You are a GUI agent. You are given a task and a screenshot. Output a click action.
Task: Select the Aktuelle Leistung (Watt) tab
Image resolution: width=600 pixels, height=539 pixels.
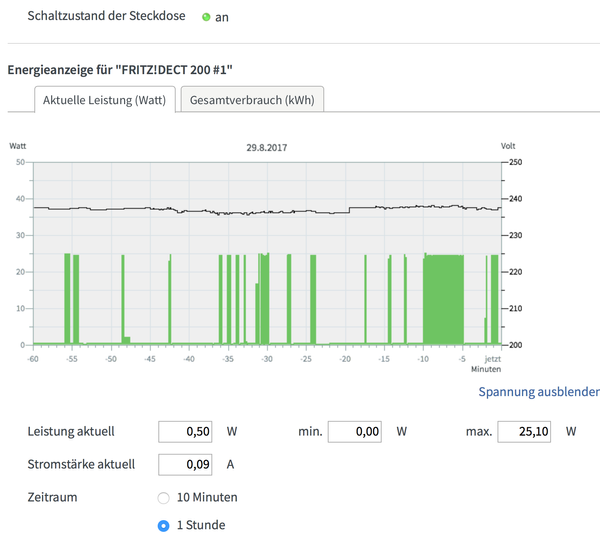click(105, 100)
